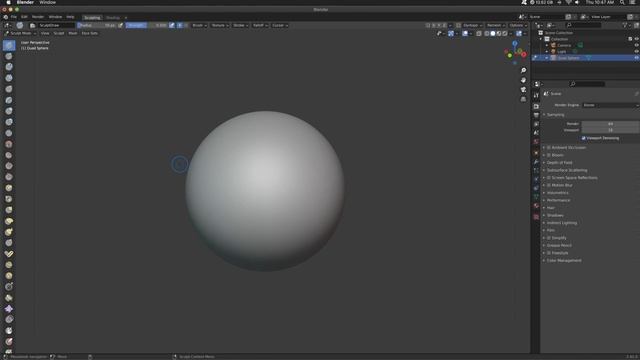Click the viewport pan hand icon
This screenshot has height=360, width=640.
[x=523, y=80]
